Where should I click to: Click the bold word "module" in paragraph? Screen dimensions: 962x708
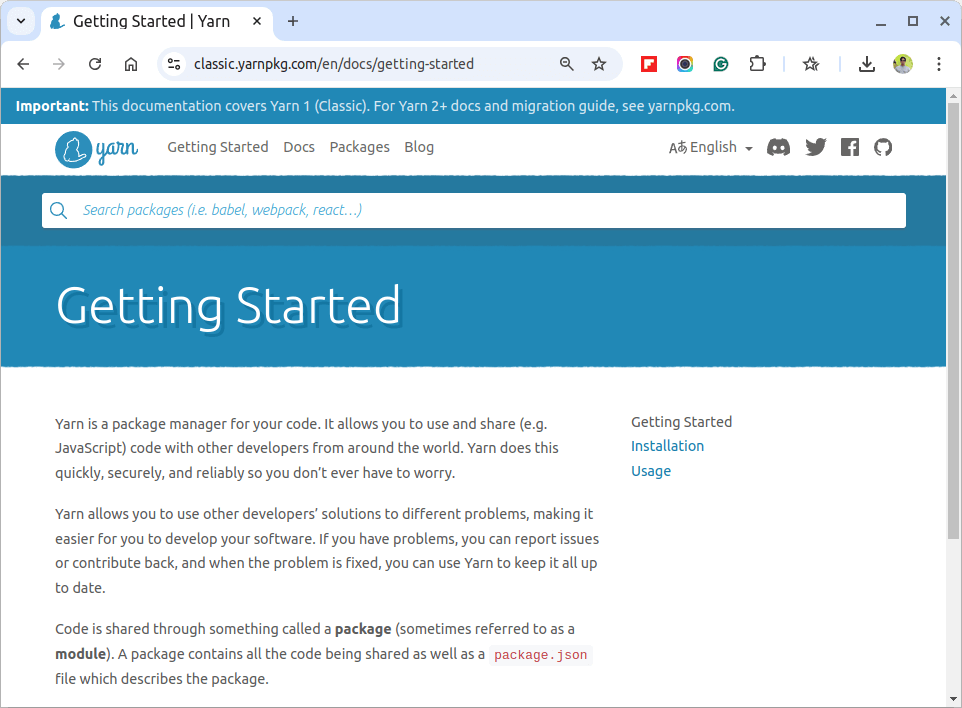click(80, 654)
